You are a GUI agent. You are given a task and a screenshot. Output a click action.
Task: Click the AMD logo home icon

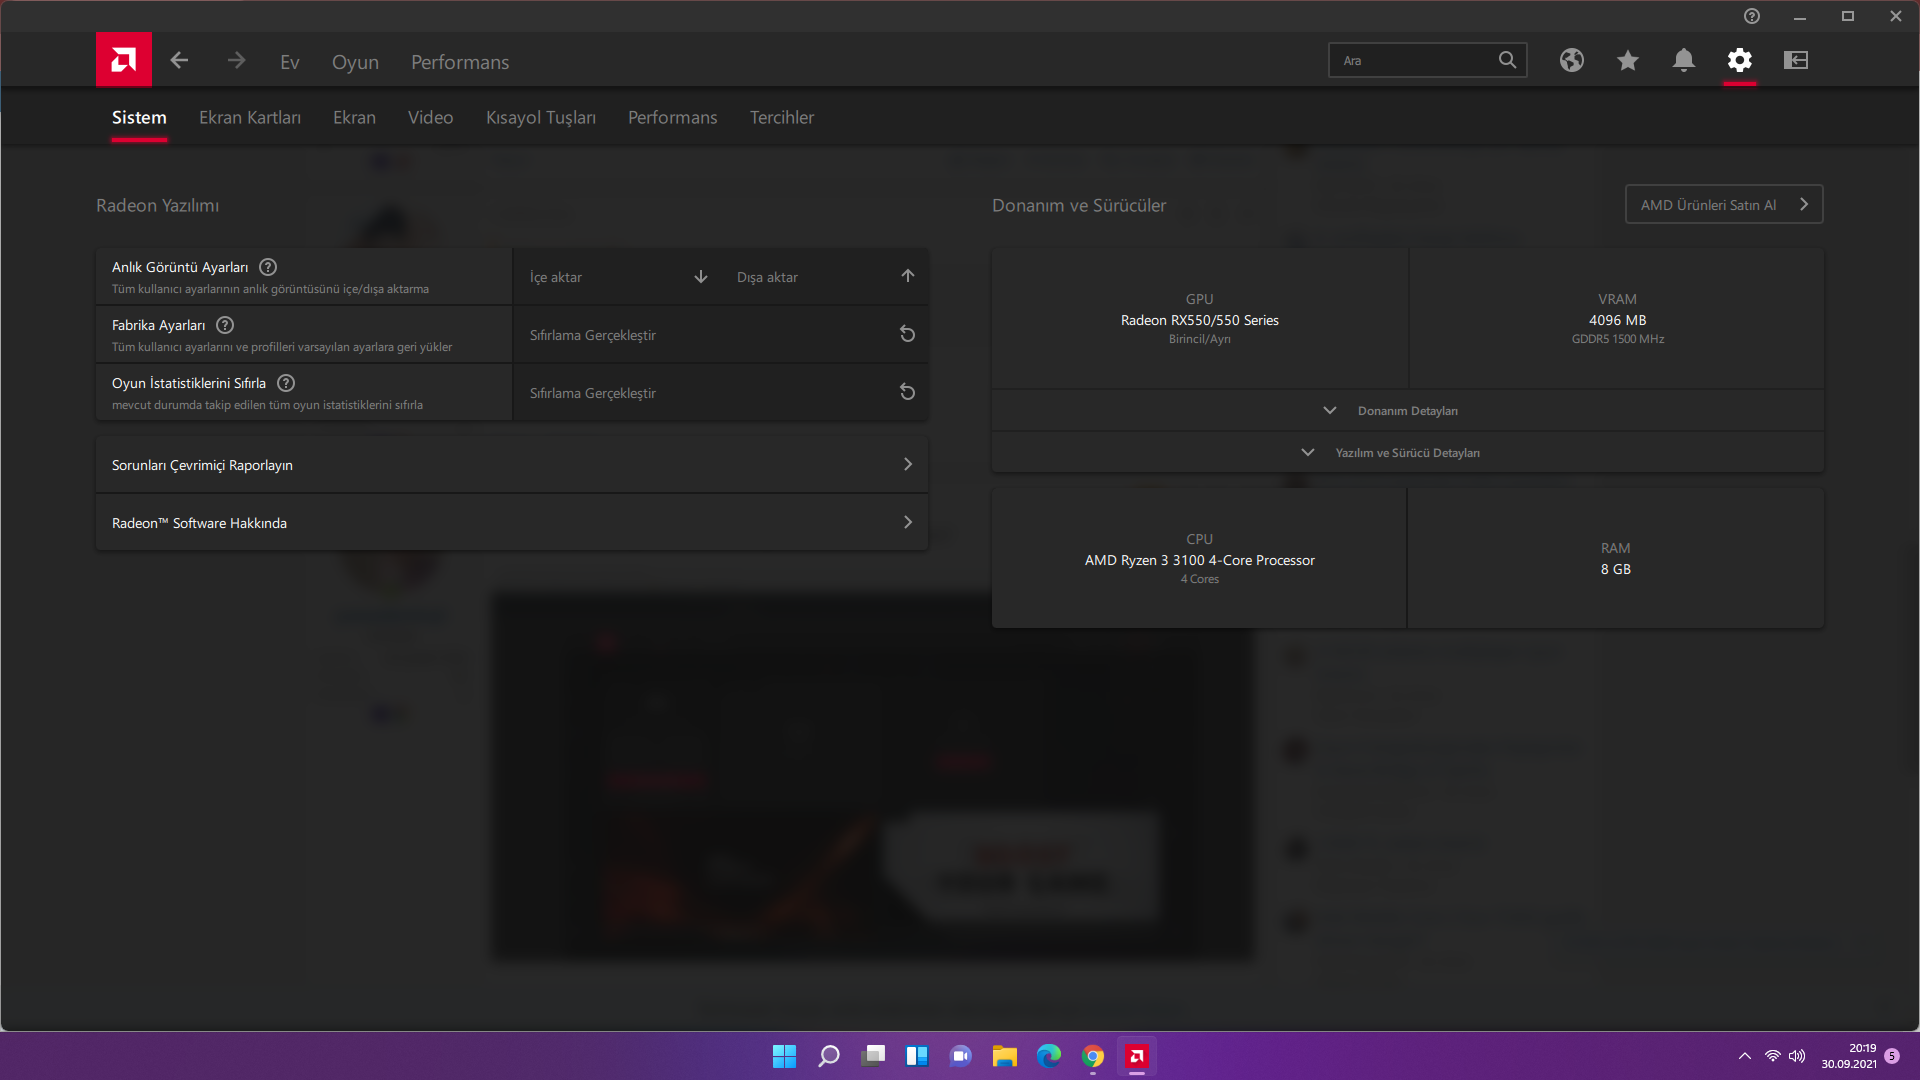124,60
